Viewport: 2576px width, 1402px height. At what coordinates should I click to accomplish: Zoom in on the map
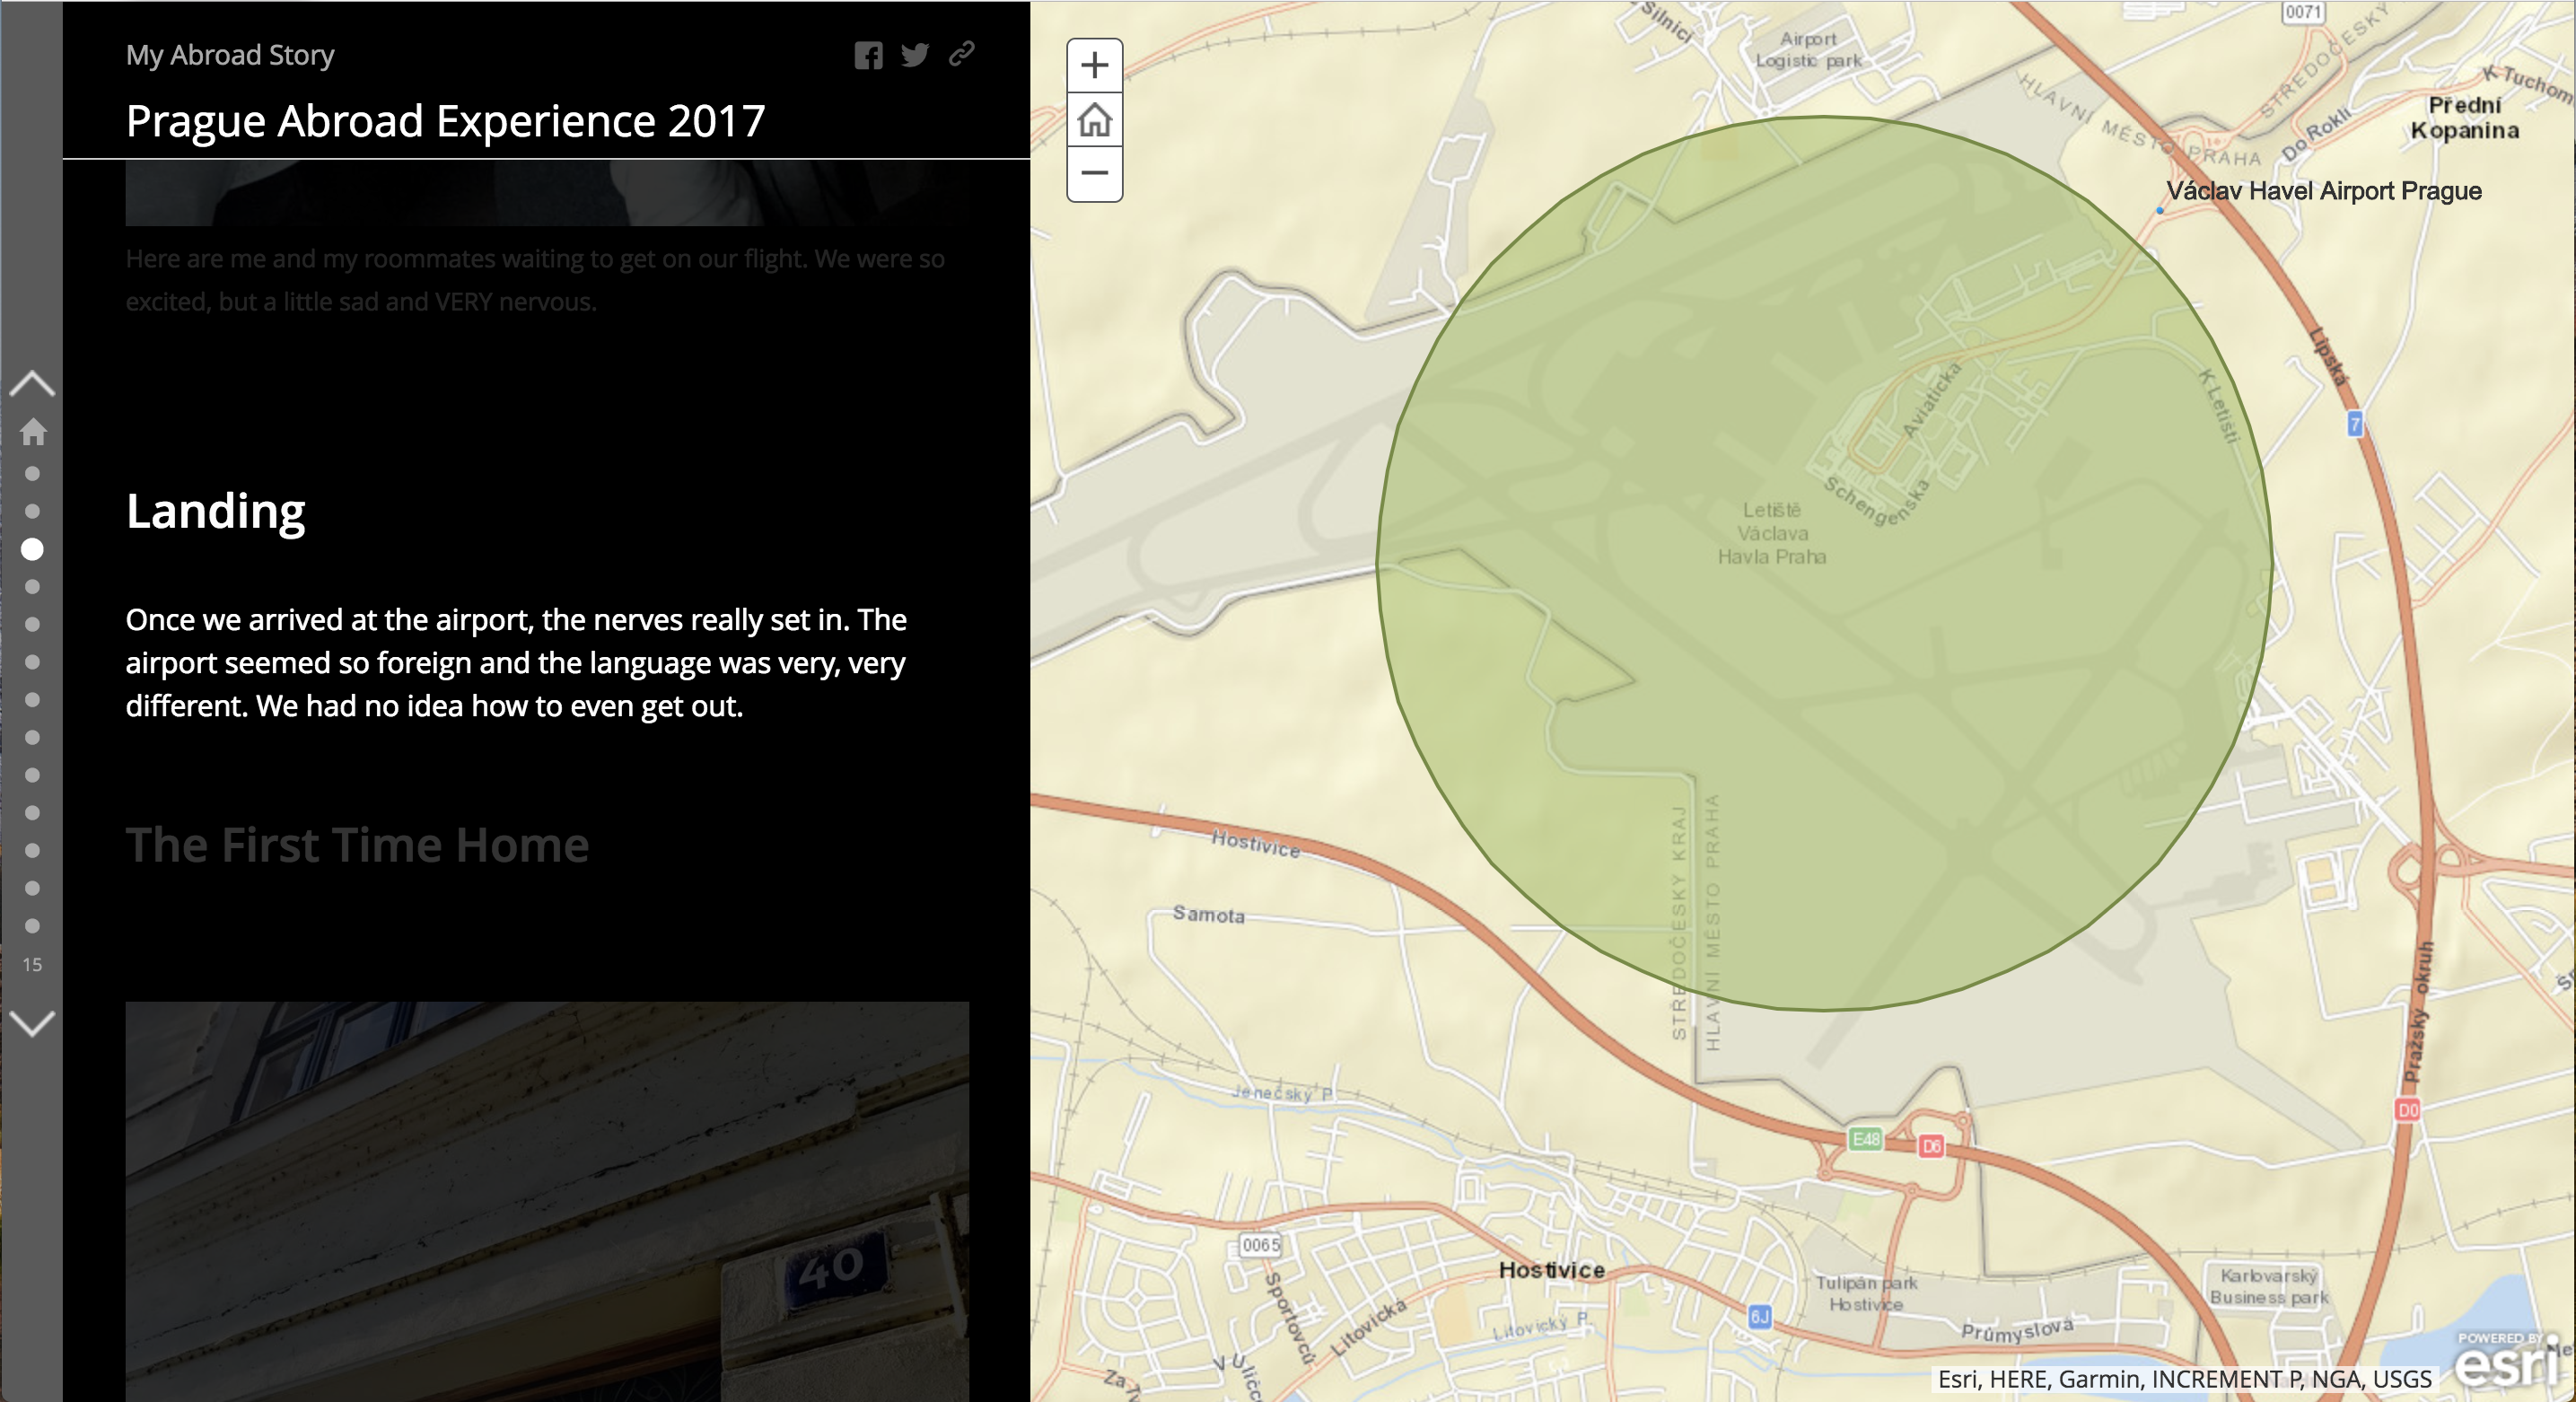[1094, 66]
